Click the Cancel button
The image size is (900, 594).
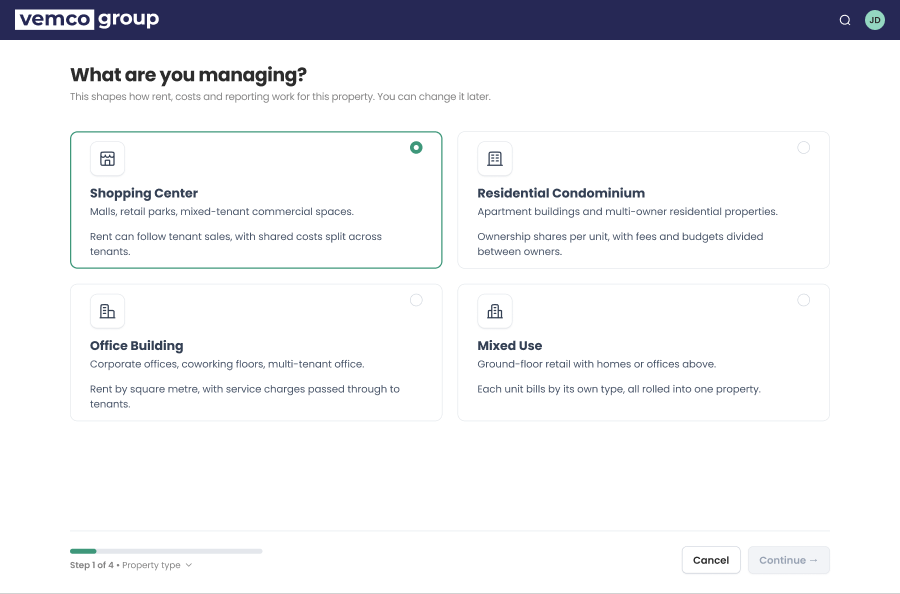(711, 560)
